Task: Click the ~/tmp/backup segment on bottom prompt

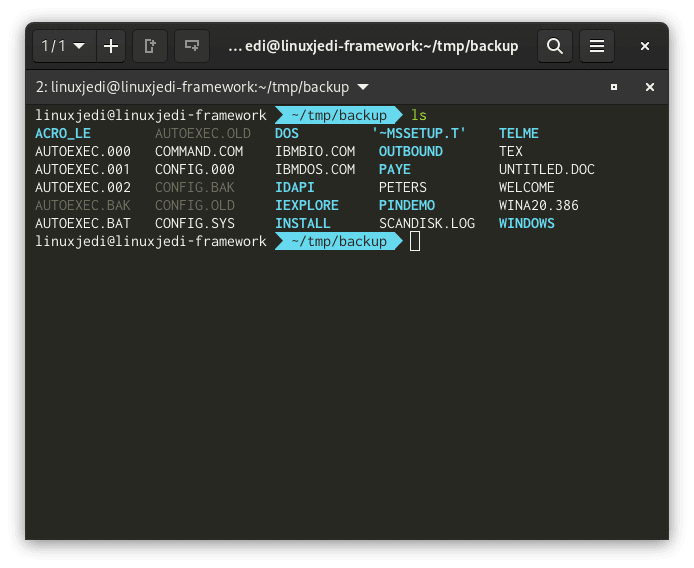Action: click(338, 241)
